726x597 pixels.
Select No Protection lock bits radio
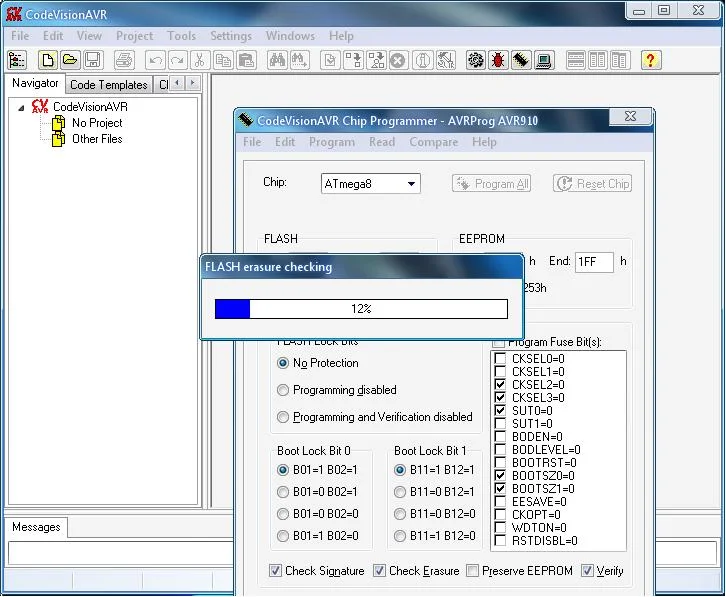coord(282,363)
